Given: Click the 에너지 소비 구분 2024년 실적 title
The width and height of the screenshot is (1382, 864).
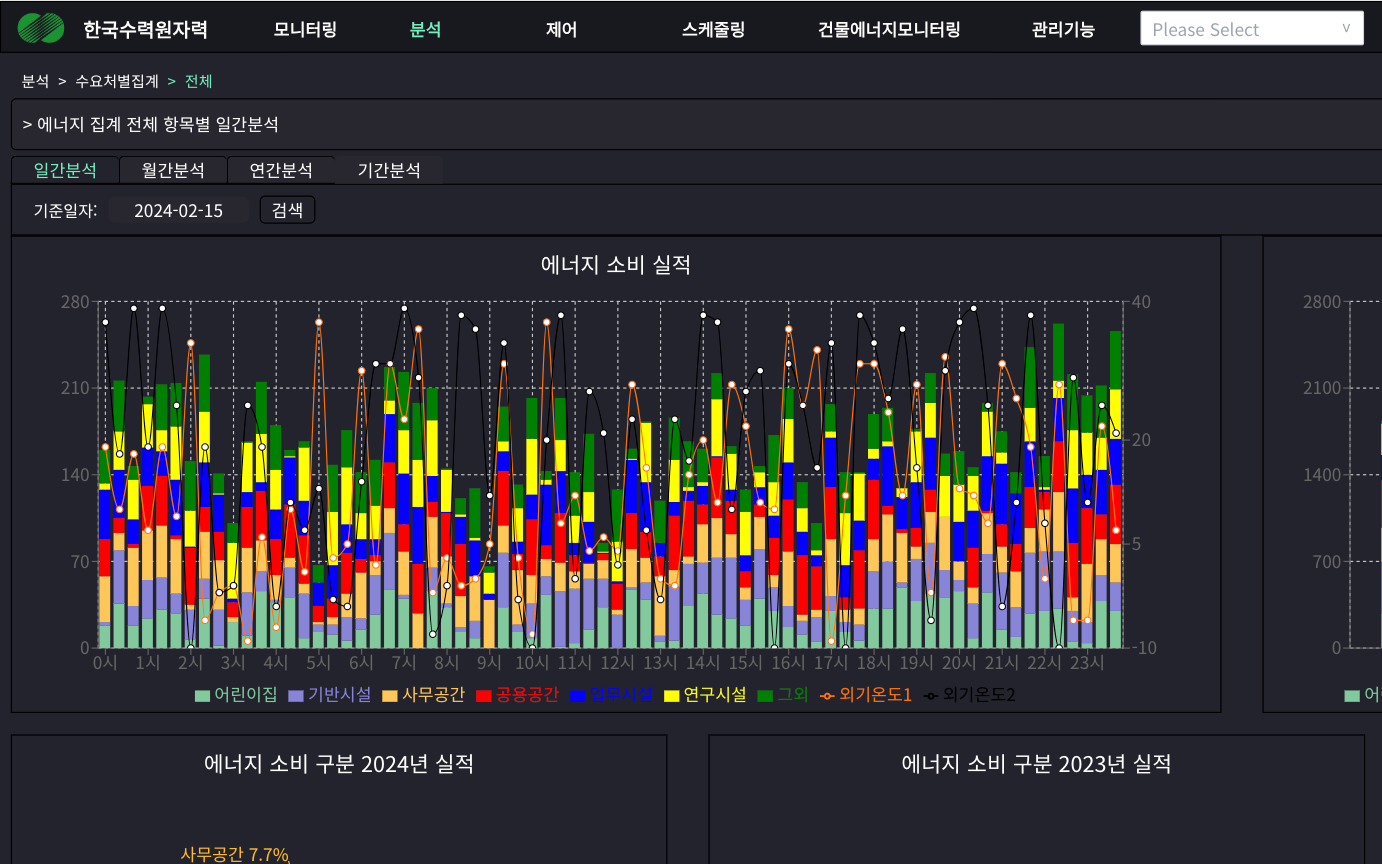Looking at the screenshot, I should (x=339, y=764).
